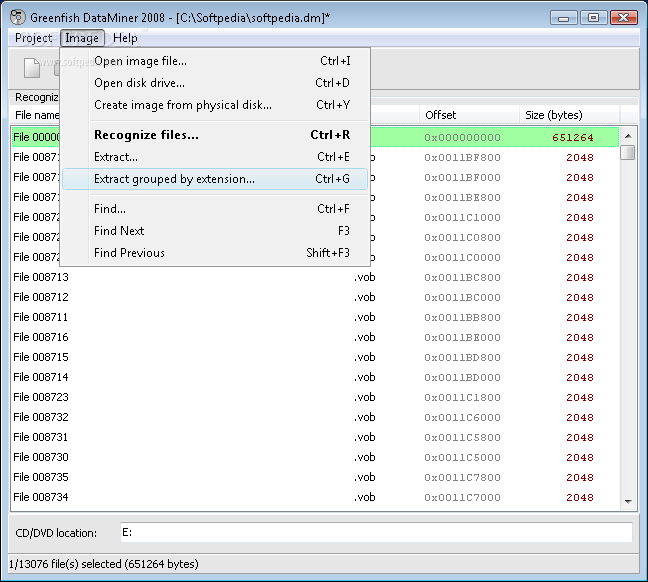Image resolution: width=648 pixels, height=582 pixels.
Task: Click offset 0x0011C6000
Action: [x=462, y=417]
